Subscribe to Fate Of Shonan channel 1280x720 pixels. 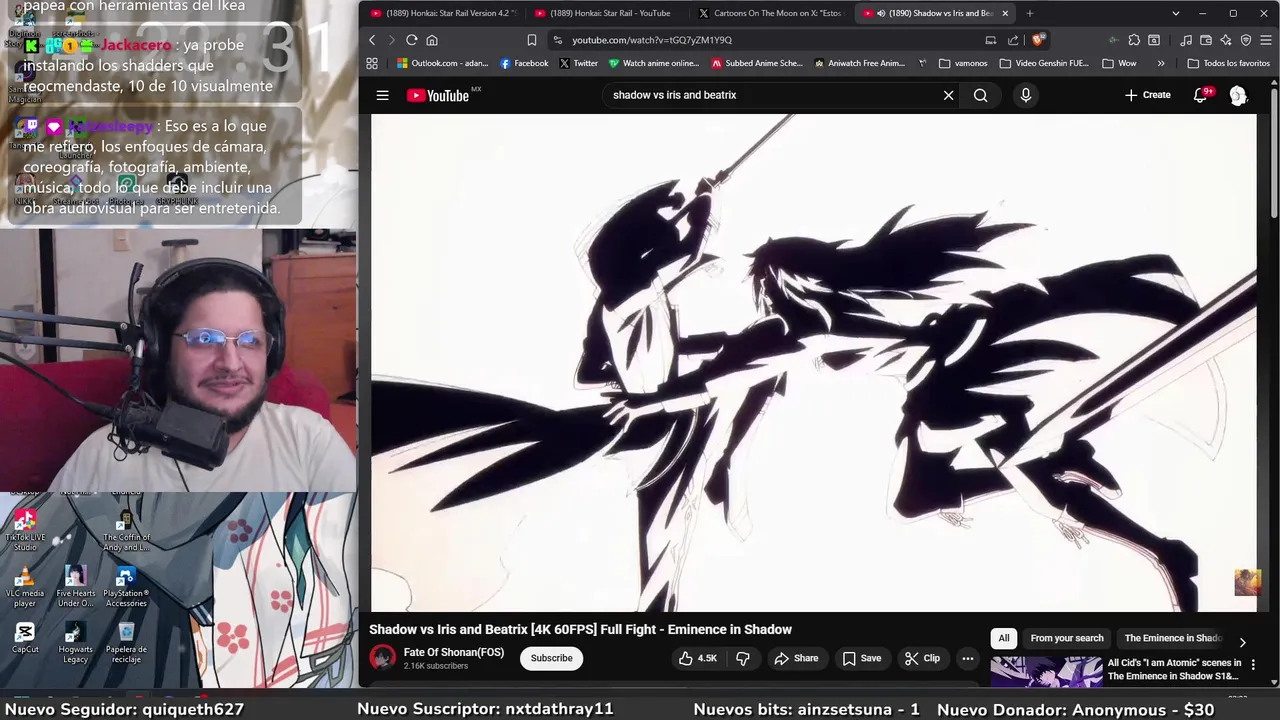click(x=551, y=658)
